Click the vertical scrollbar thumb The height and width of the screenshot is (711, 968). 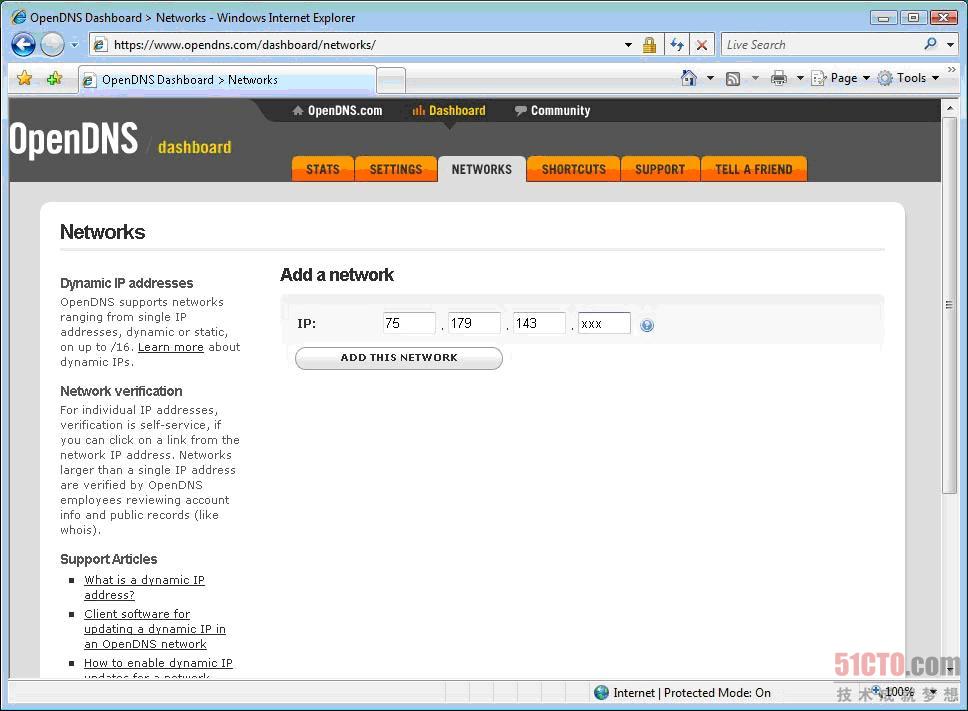click(949, 306)
